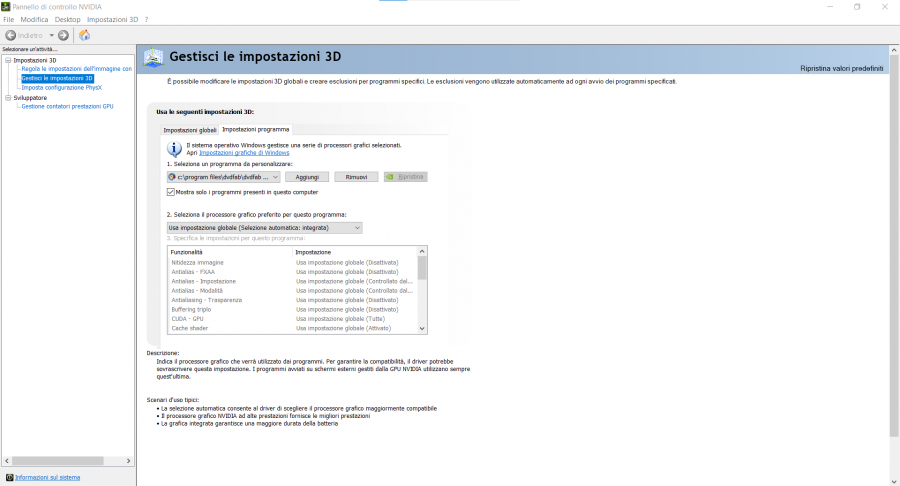Open the Modifica menu
Viewport: 900px width, 486px height.
tap(34, 20)
